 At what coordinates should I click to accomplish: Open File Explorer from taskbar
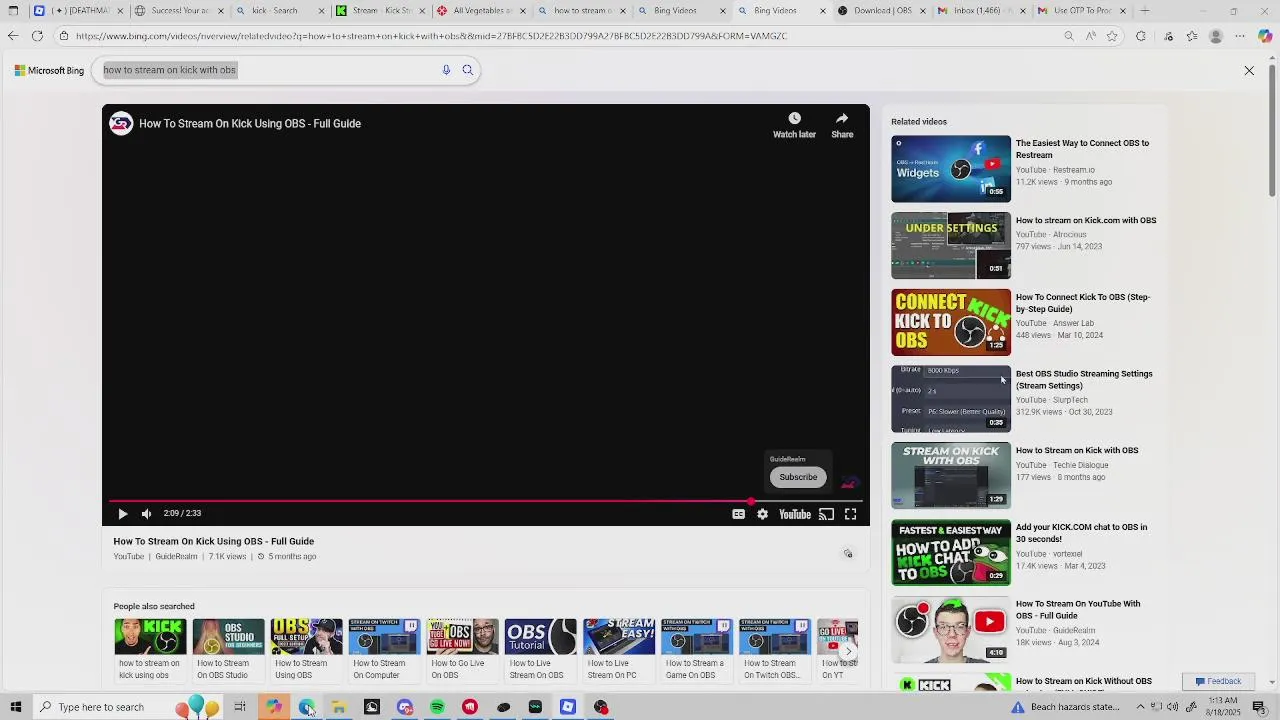[339, 707]
